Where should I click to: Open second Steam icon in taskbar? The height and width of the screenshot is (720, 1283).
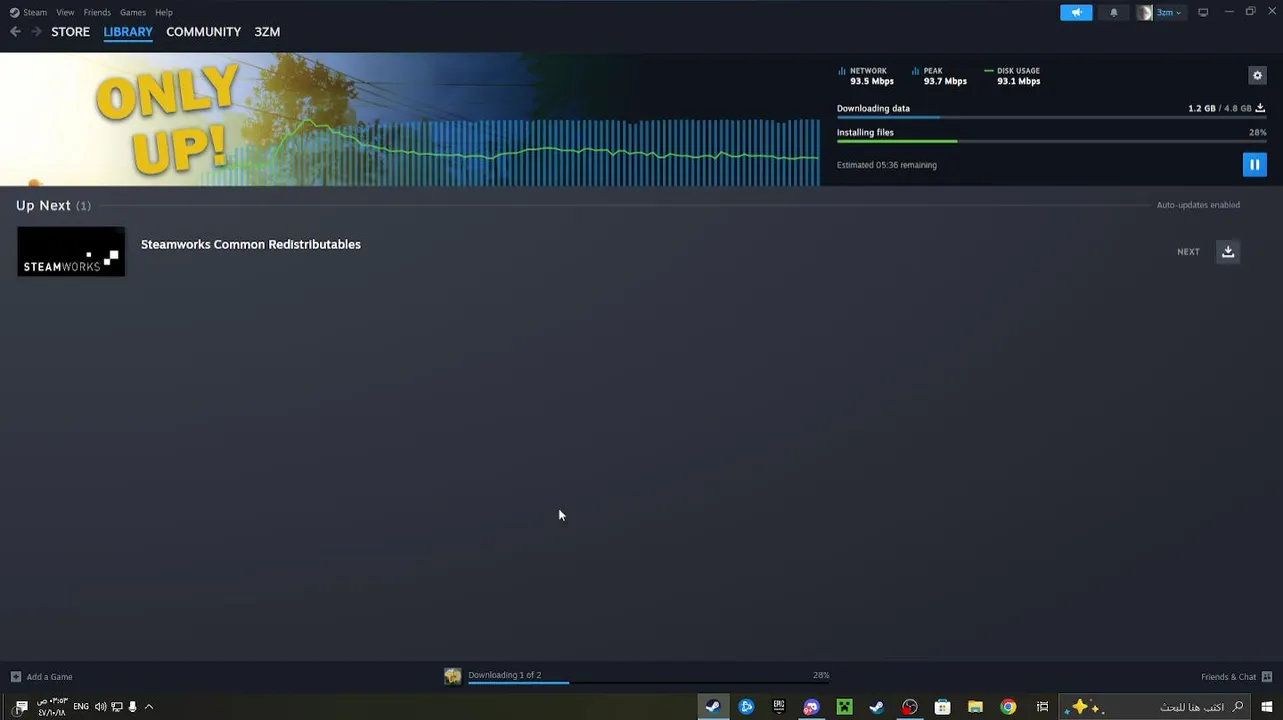point(877,707)
